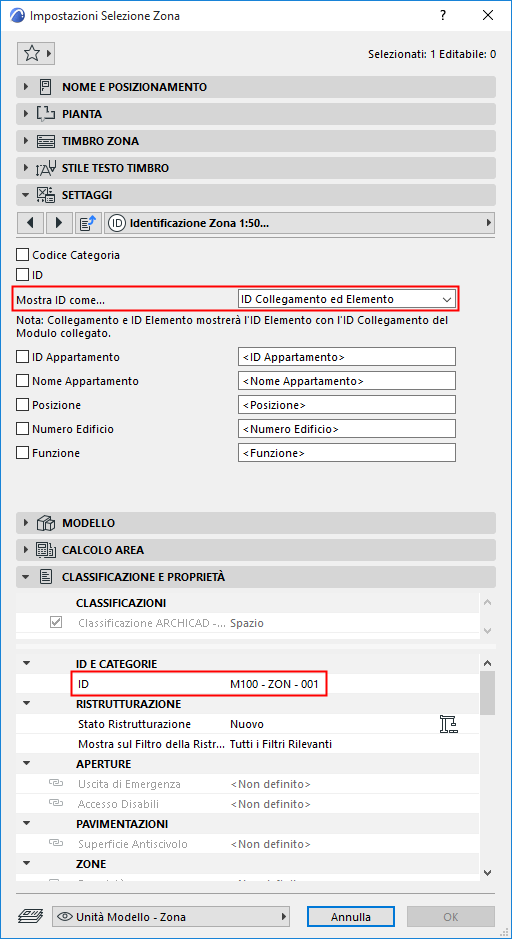Click Spazio classification value
Image resolution: width=512 pixels, height=939 pixels.
point(247,623)
